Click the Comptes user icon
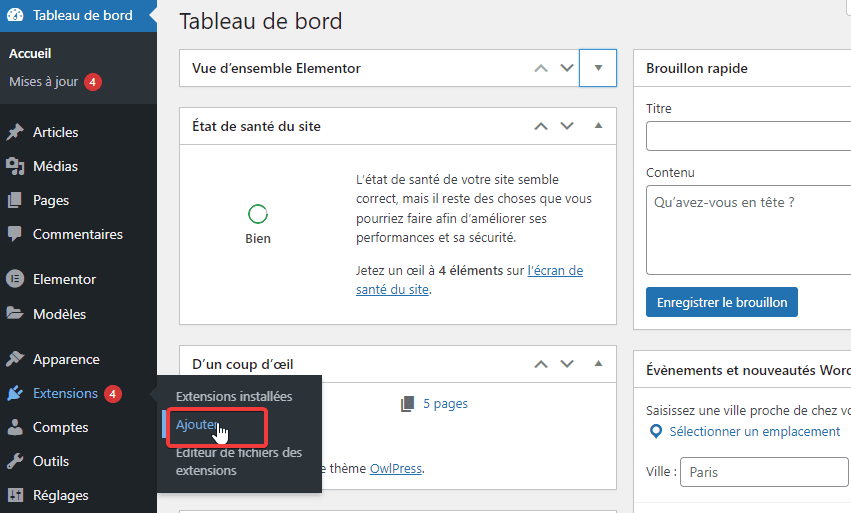The width and height of the screenshot is (851, 513). 15,427
